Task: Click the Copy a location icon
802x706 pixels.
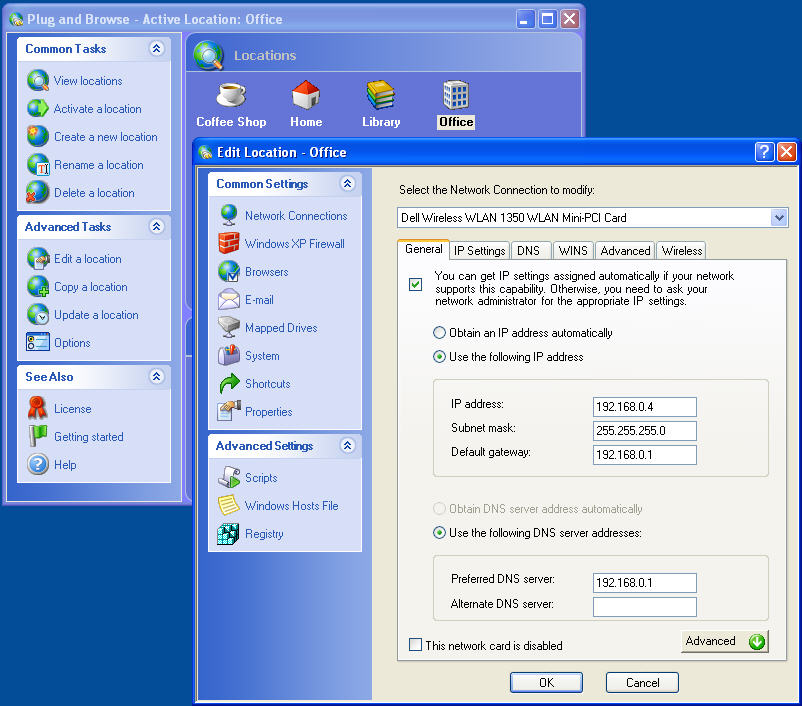Action: [x=38, y=286]
